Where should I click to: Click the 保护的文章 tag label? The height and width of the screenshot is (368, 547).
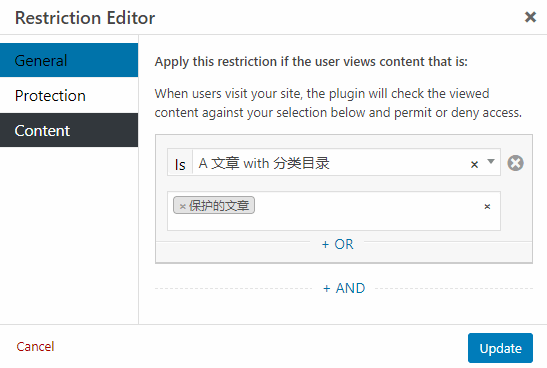point(219,206)
